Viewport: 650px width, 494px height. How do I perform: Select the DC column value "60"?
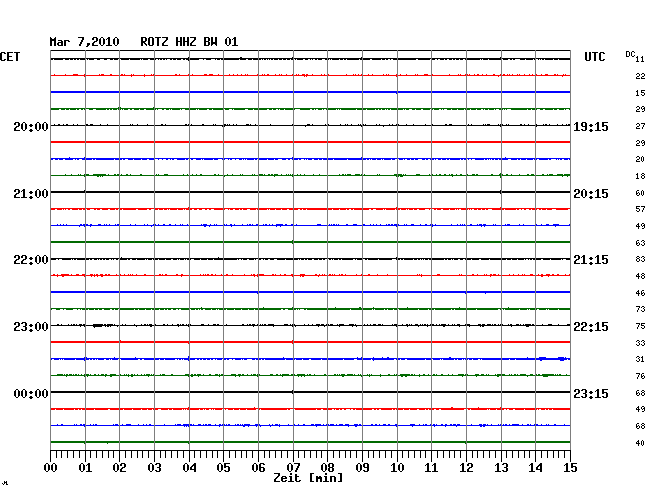click(640, 193)
